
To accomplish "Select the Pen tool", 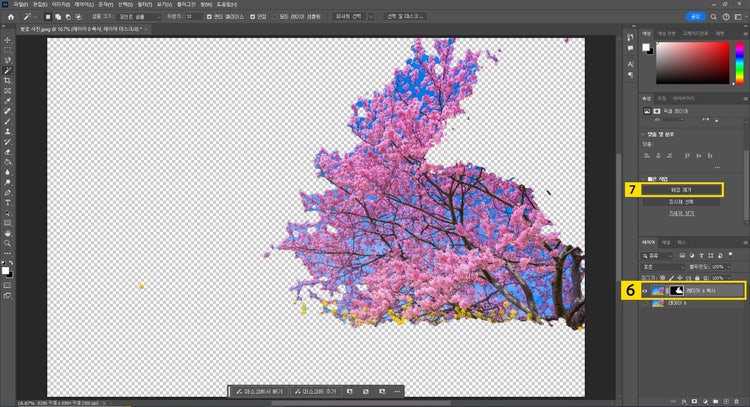I will (x=7, y=193).
